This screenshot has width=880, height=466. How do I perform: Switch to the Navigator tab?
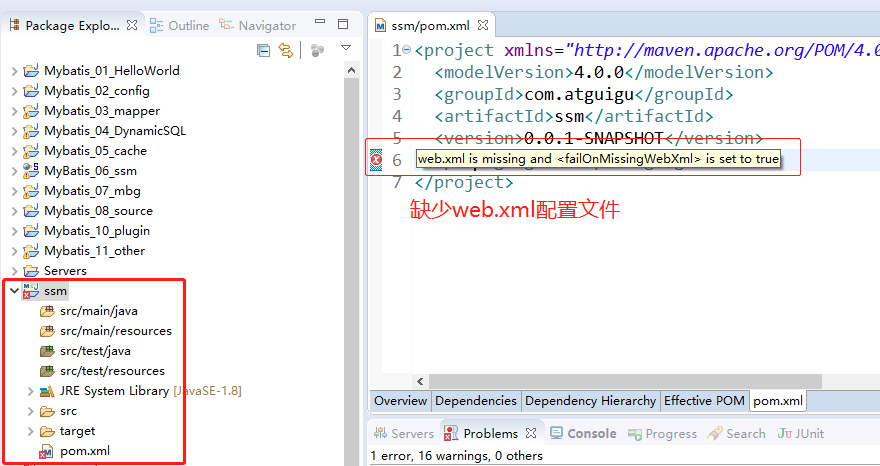pos(258,25)
